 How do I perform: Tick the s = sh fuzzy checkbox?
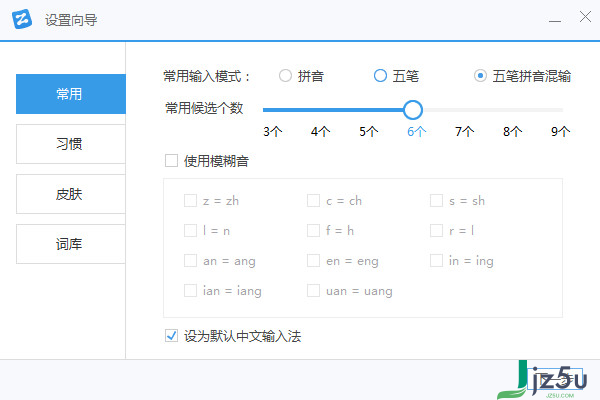(436, 201)
